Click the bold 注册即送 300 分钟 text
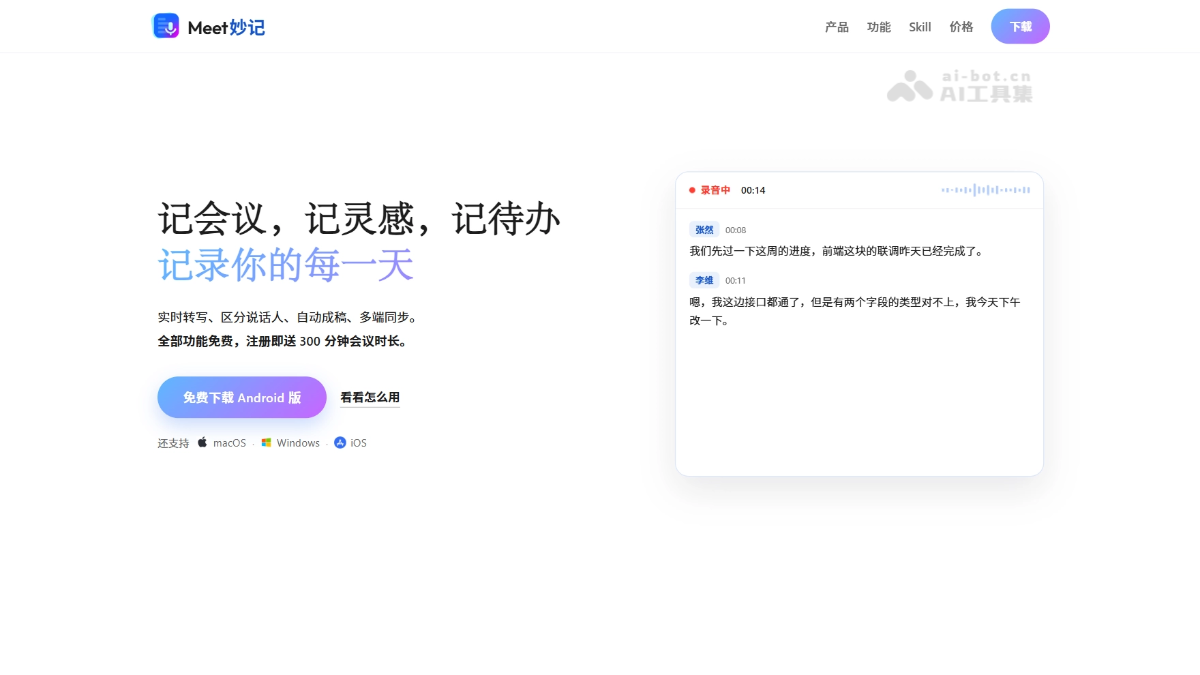 click(x=283, y=341)
